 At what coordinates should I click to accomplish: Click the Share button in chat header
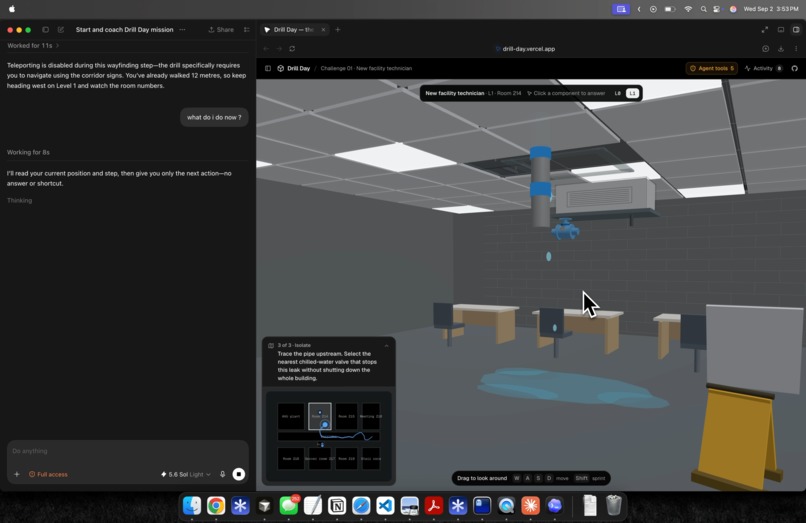point(221,30)
